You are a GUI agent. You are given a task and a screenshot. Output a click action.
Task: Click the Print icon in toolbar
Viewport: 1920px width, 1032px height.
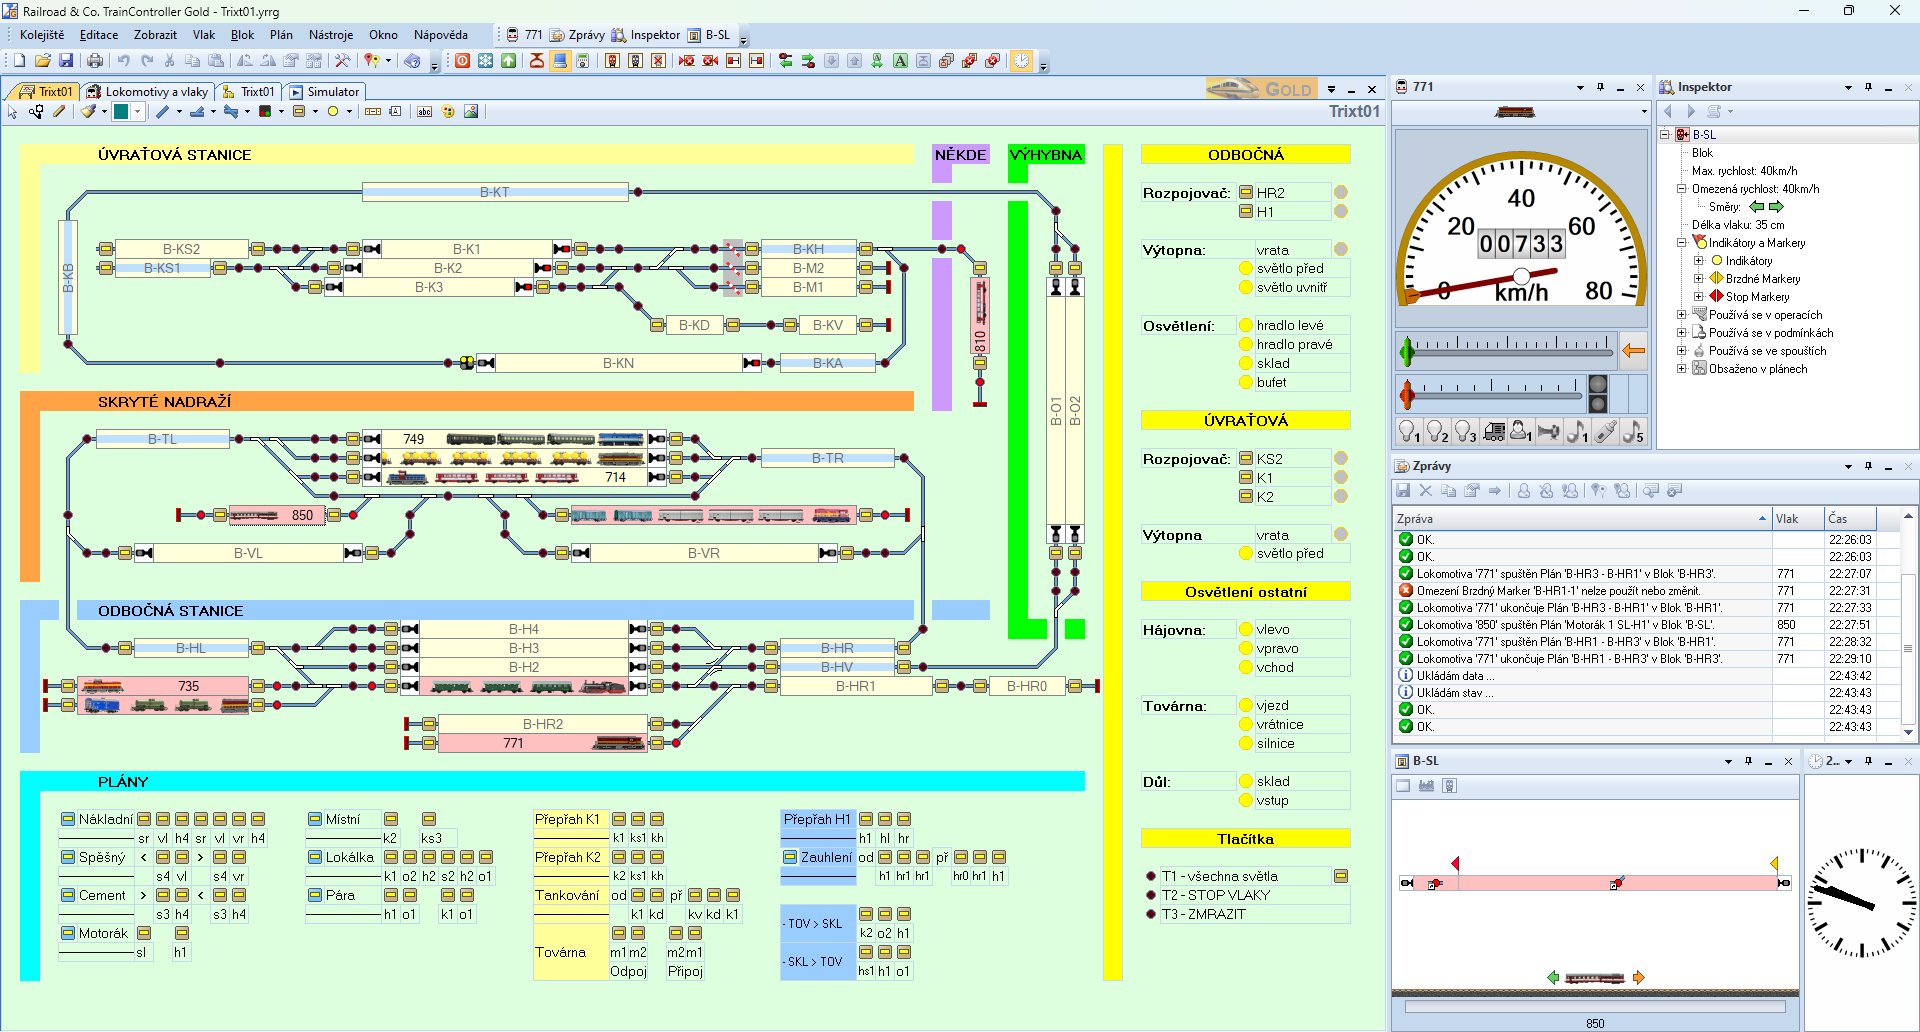click(95, 61)
